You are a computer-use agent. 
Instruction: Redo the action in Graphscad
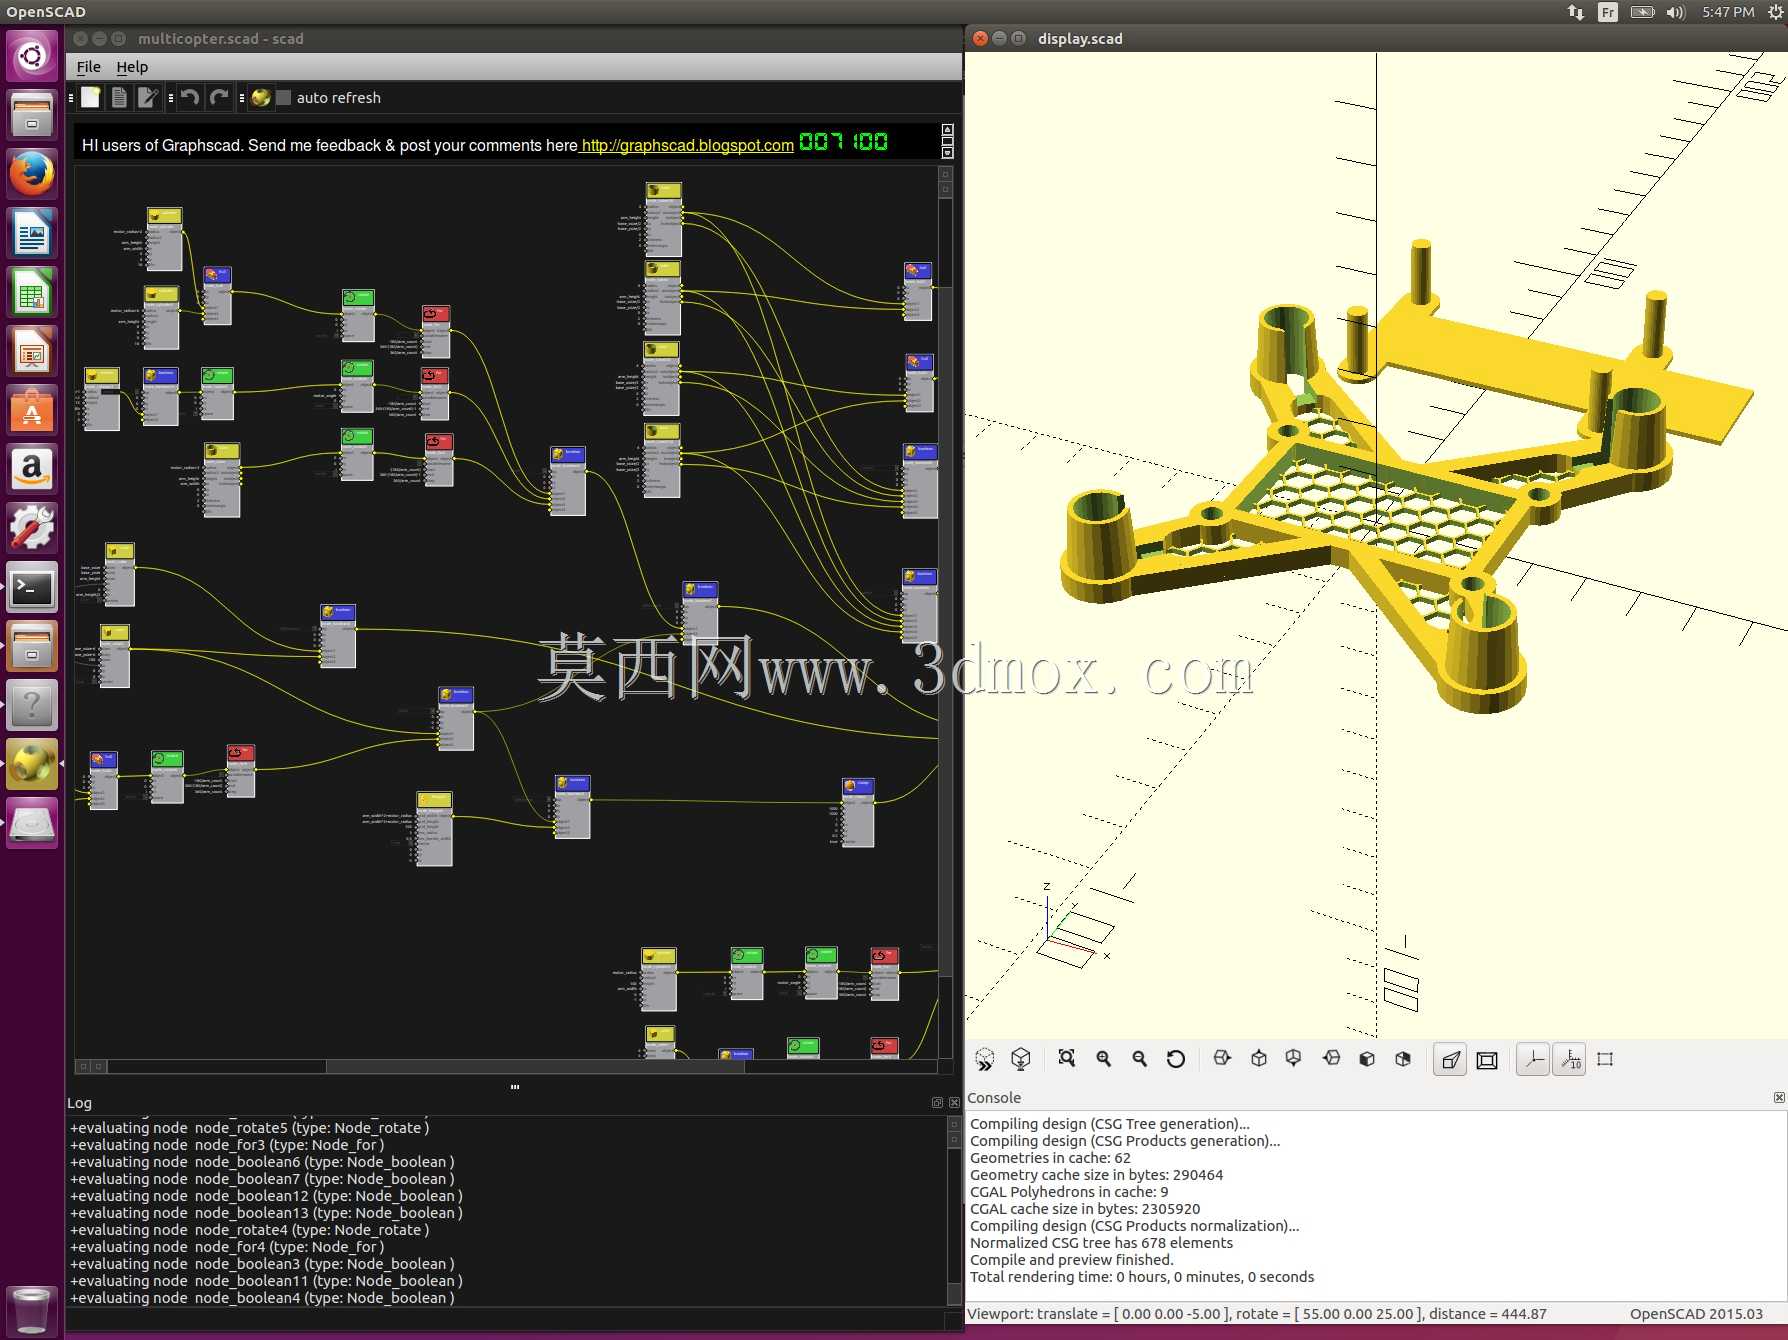[x=219, y=97]
